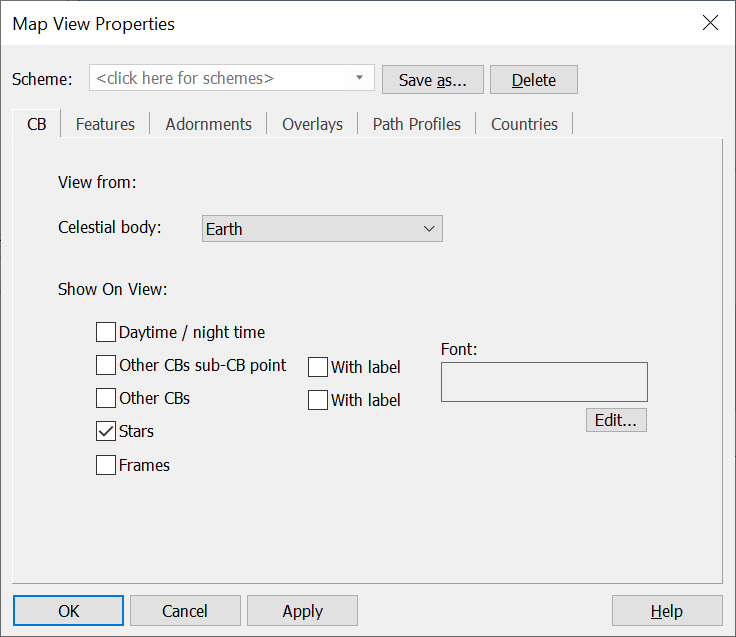Open the Countries tab
Viewport: 736px width, 637px height.
pyautogui.click(x=524, y=124)
